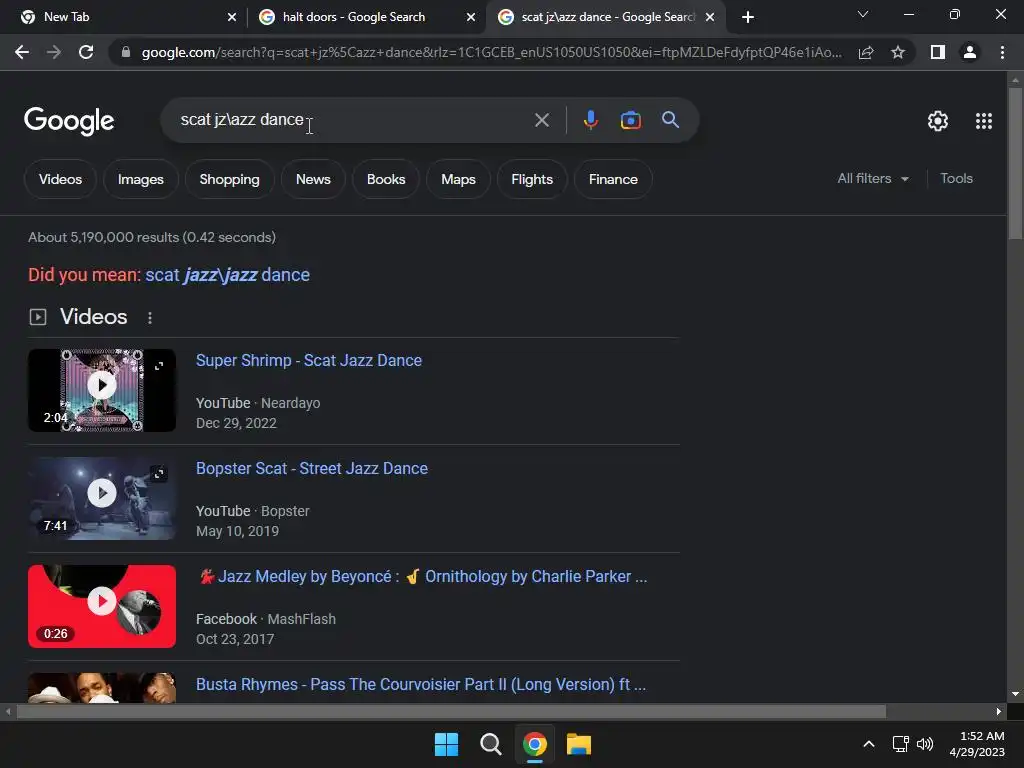Open Bopster Scat - Street Jazz Dance link
1024x768 pixels.
click(x=312, y=468)
